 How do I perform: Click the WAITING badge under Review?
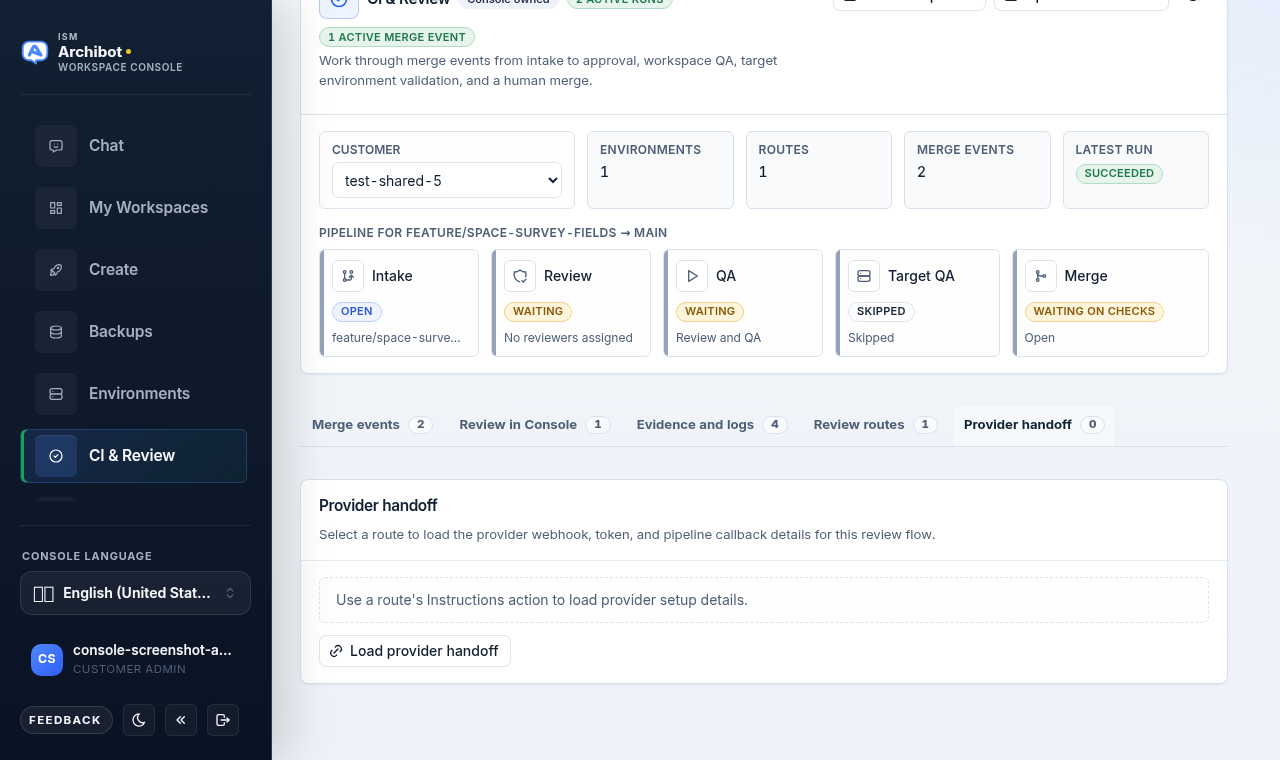click(538, 312)
